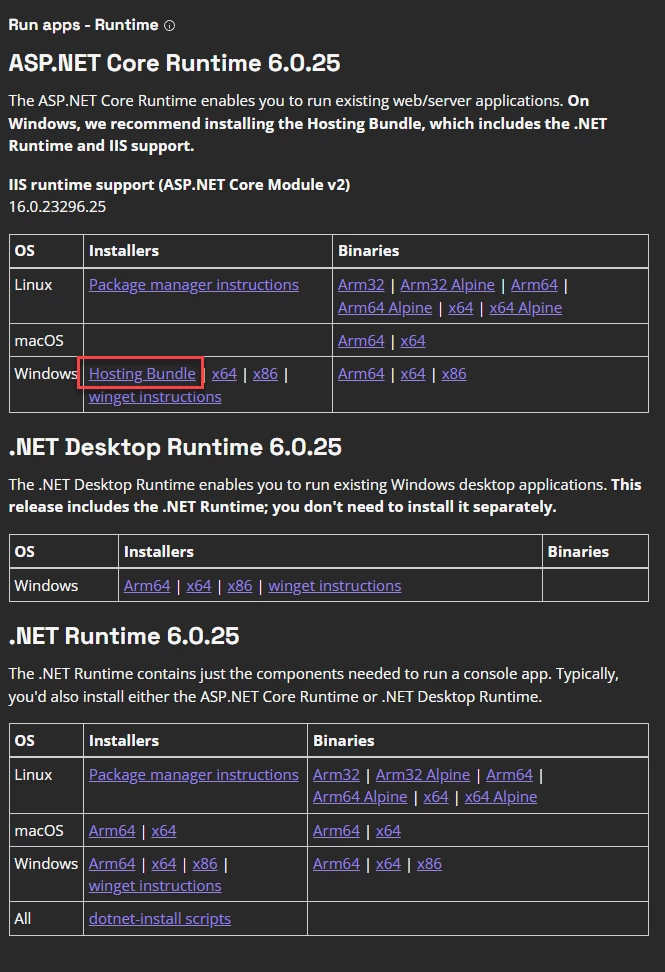
Task: Download .NET Runtime Windows x86 binary
Action: tap(429, 864)
